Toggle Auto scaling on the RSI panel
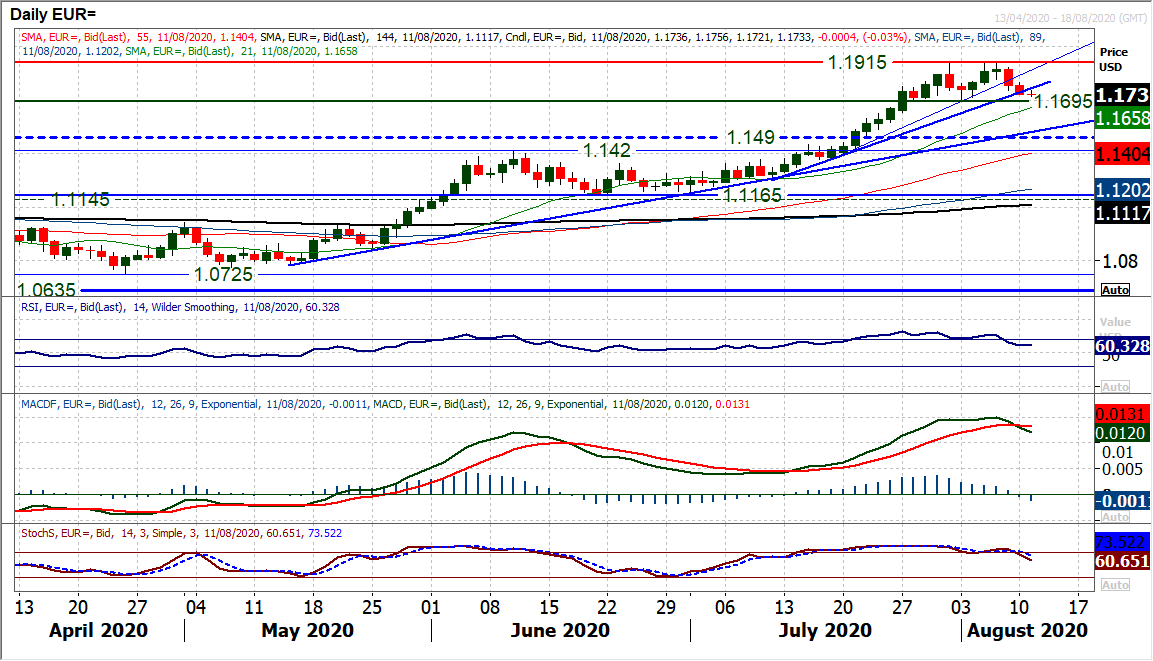1153x661 pixels. (1115, 387)
